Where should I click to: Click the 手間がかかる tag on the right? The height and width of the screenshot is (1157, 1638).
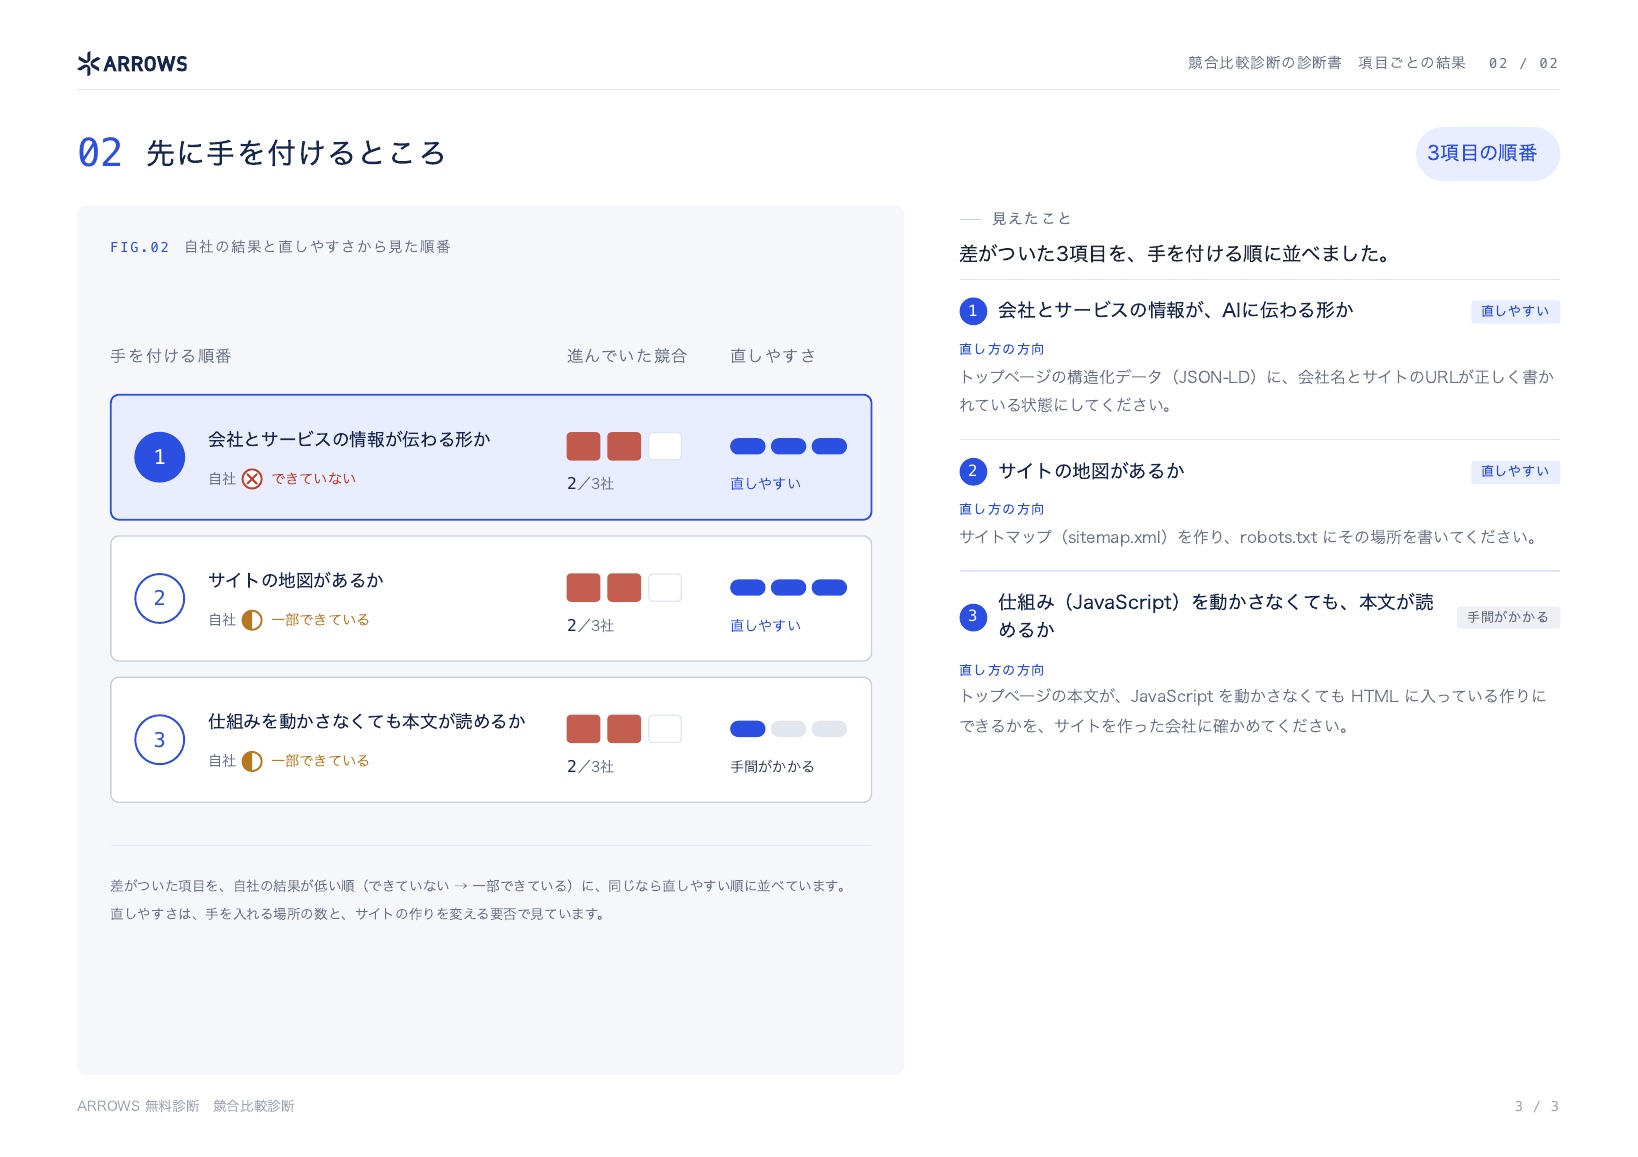point(1508,617)
